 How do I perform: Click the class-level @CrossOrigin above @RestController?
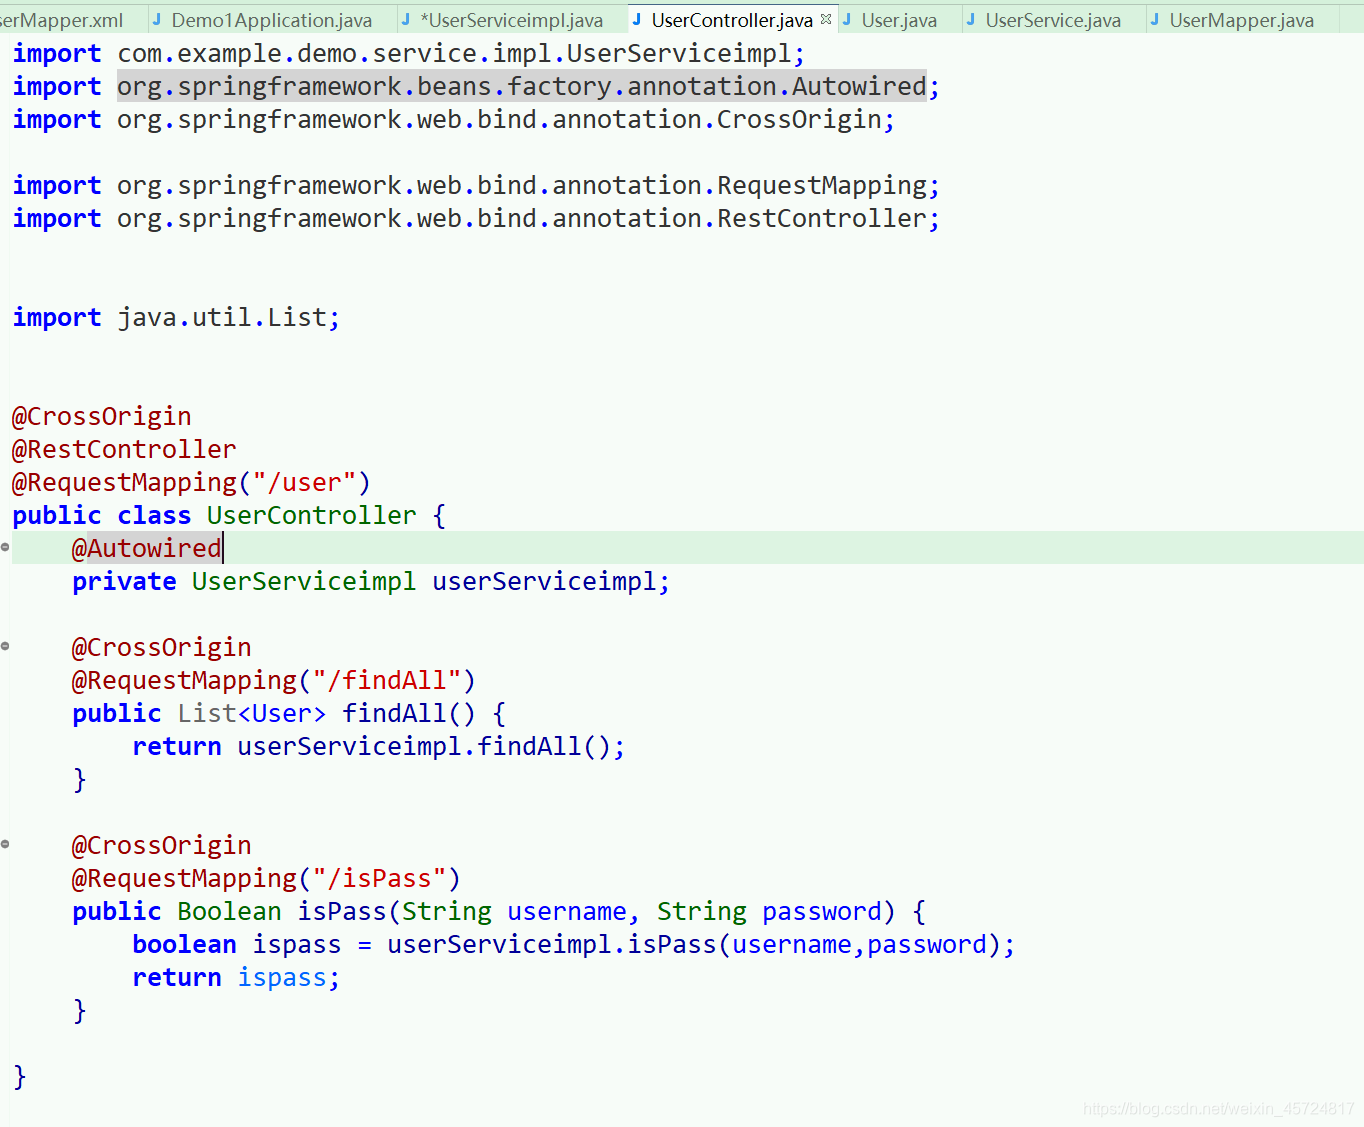pos(102,417)
